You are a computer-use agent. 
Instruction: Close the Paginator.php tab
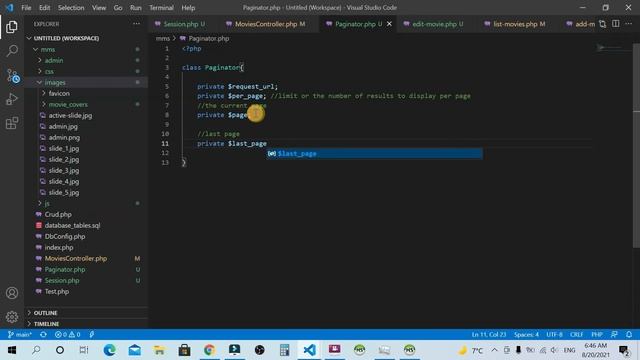[x=389, y=24]
